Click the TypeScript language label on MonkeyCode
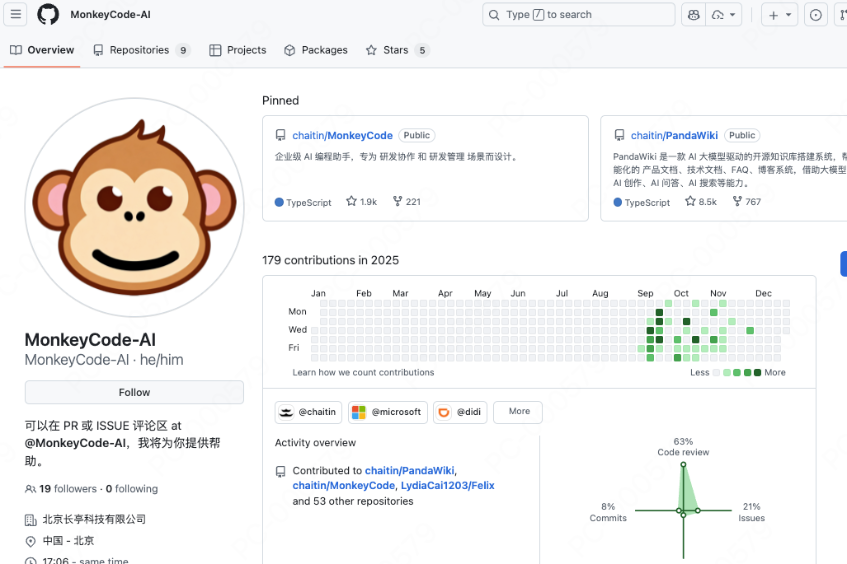The height and width of the screenshot is (564, 847). pos(308,203)
